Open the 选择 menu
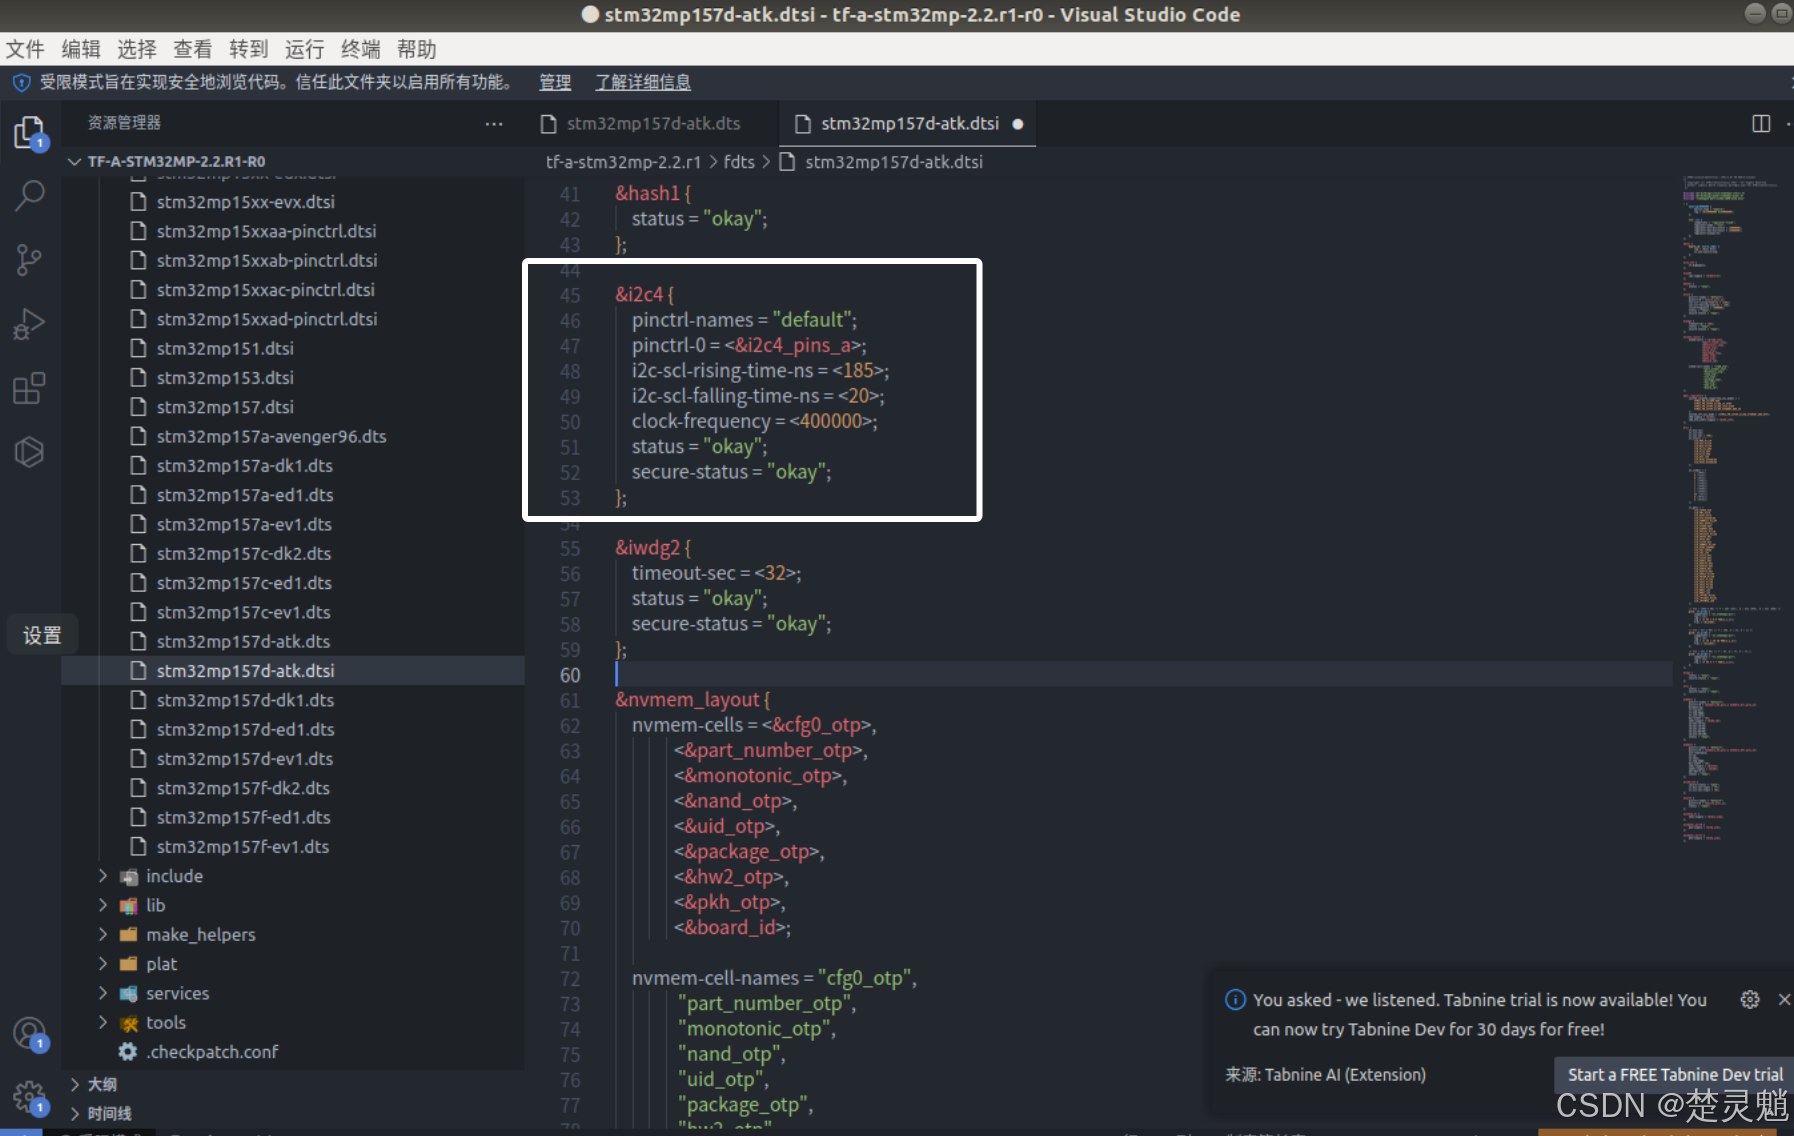 [137, 49]
